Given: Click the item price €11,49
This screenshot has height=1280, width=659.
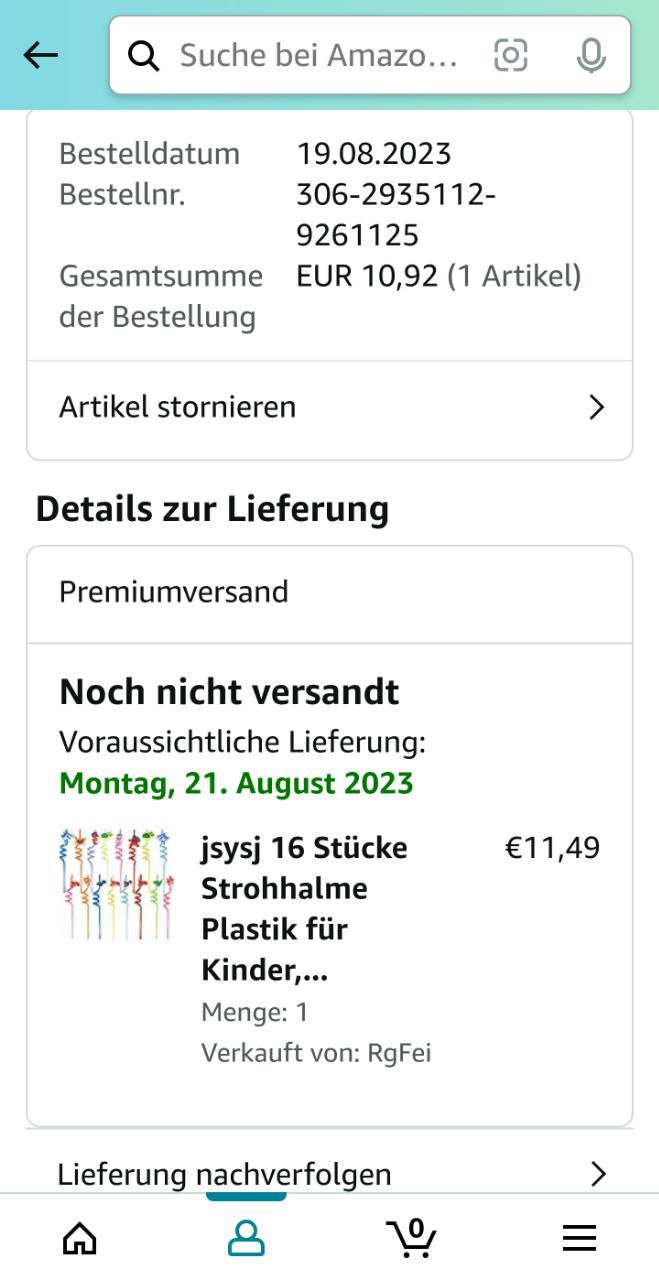Looking at the screenshot, I should [x=552, y=848].
